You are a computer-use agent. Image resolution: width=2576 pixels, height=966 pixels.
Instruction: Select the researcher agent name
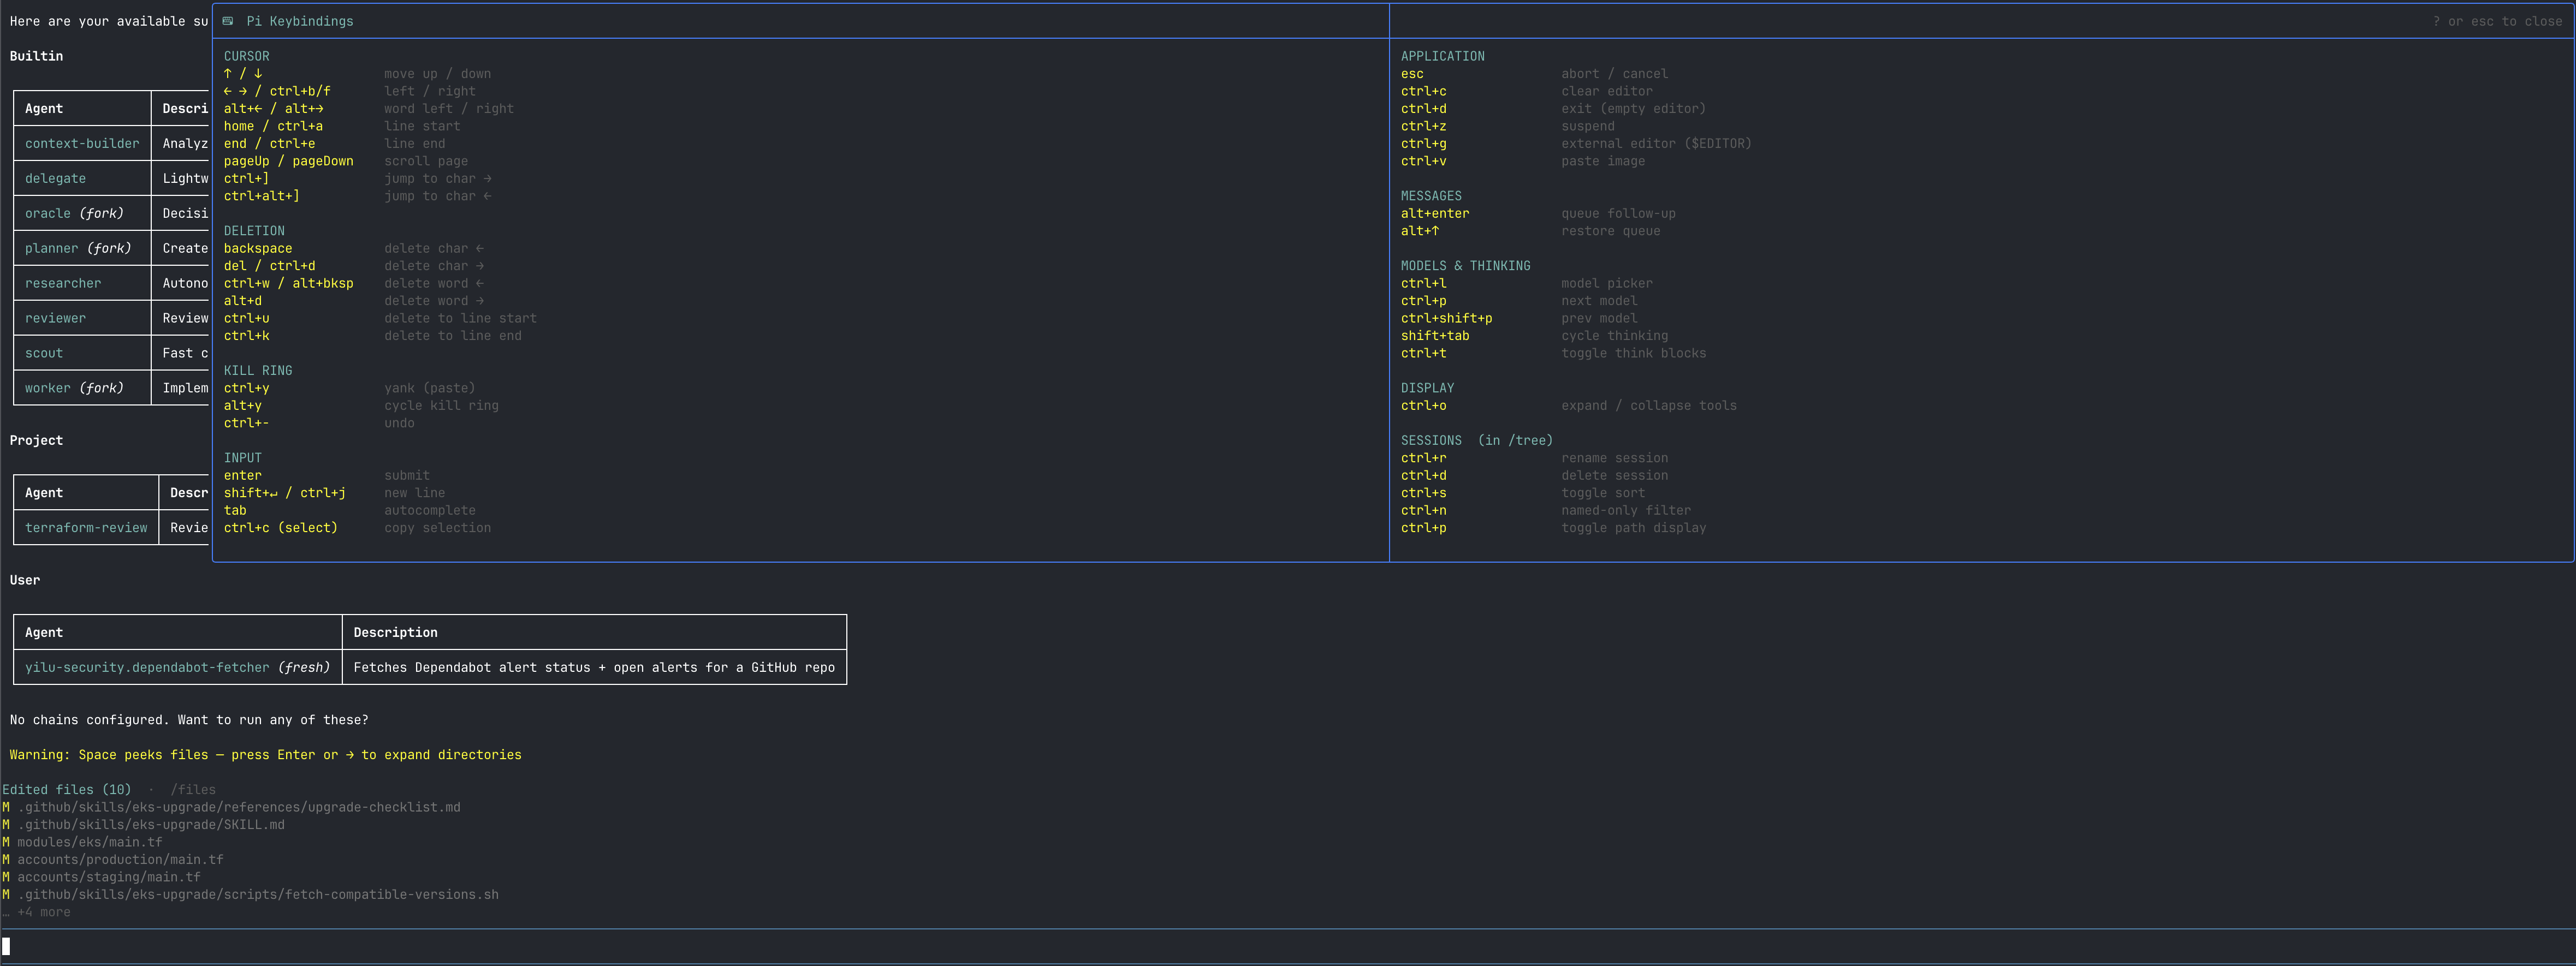pyautogui.click(x=63, y=283)
